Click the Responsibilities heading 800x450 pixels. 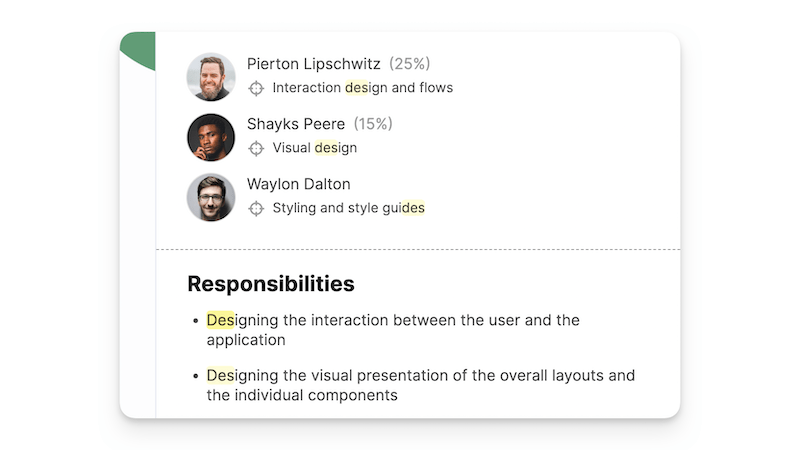[271, 284]
